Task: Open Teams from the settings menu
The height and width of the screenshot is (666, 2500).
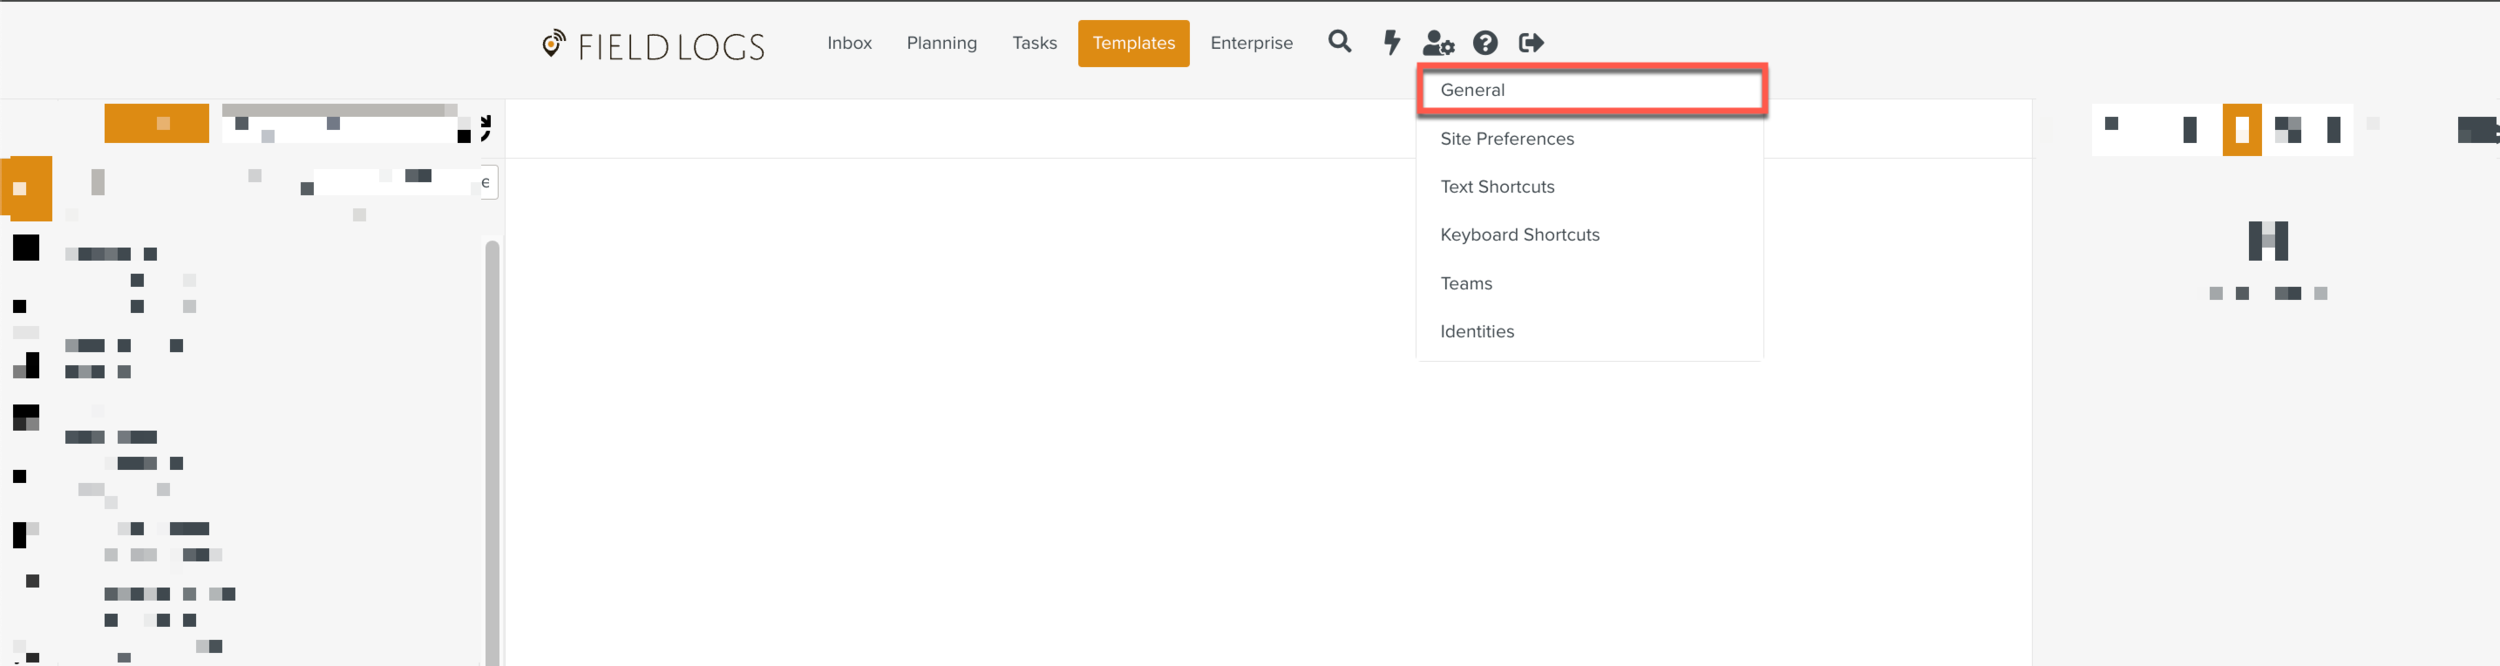Action: pos(1466,284)
